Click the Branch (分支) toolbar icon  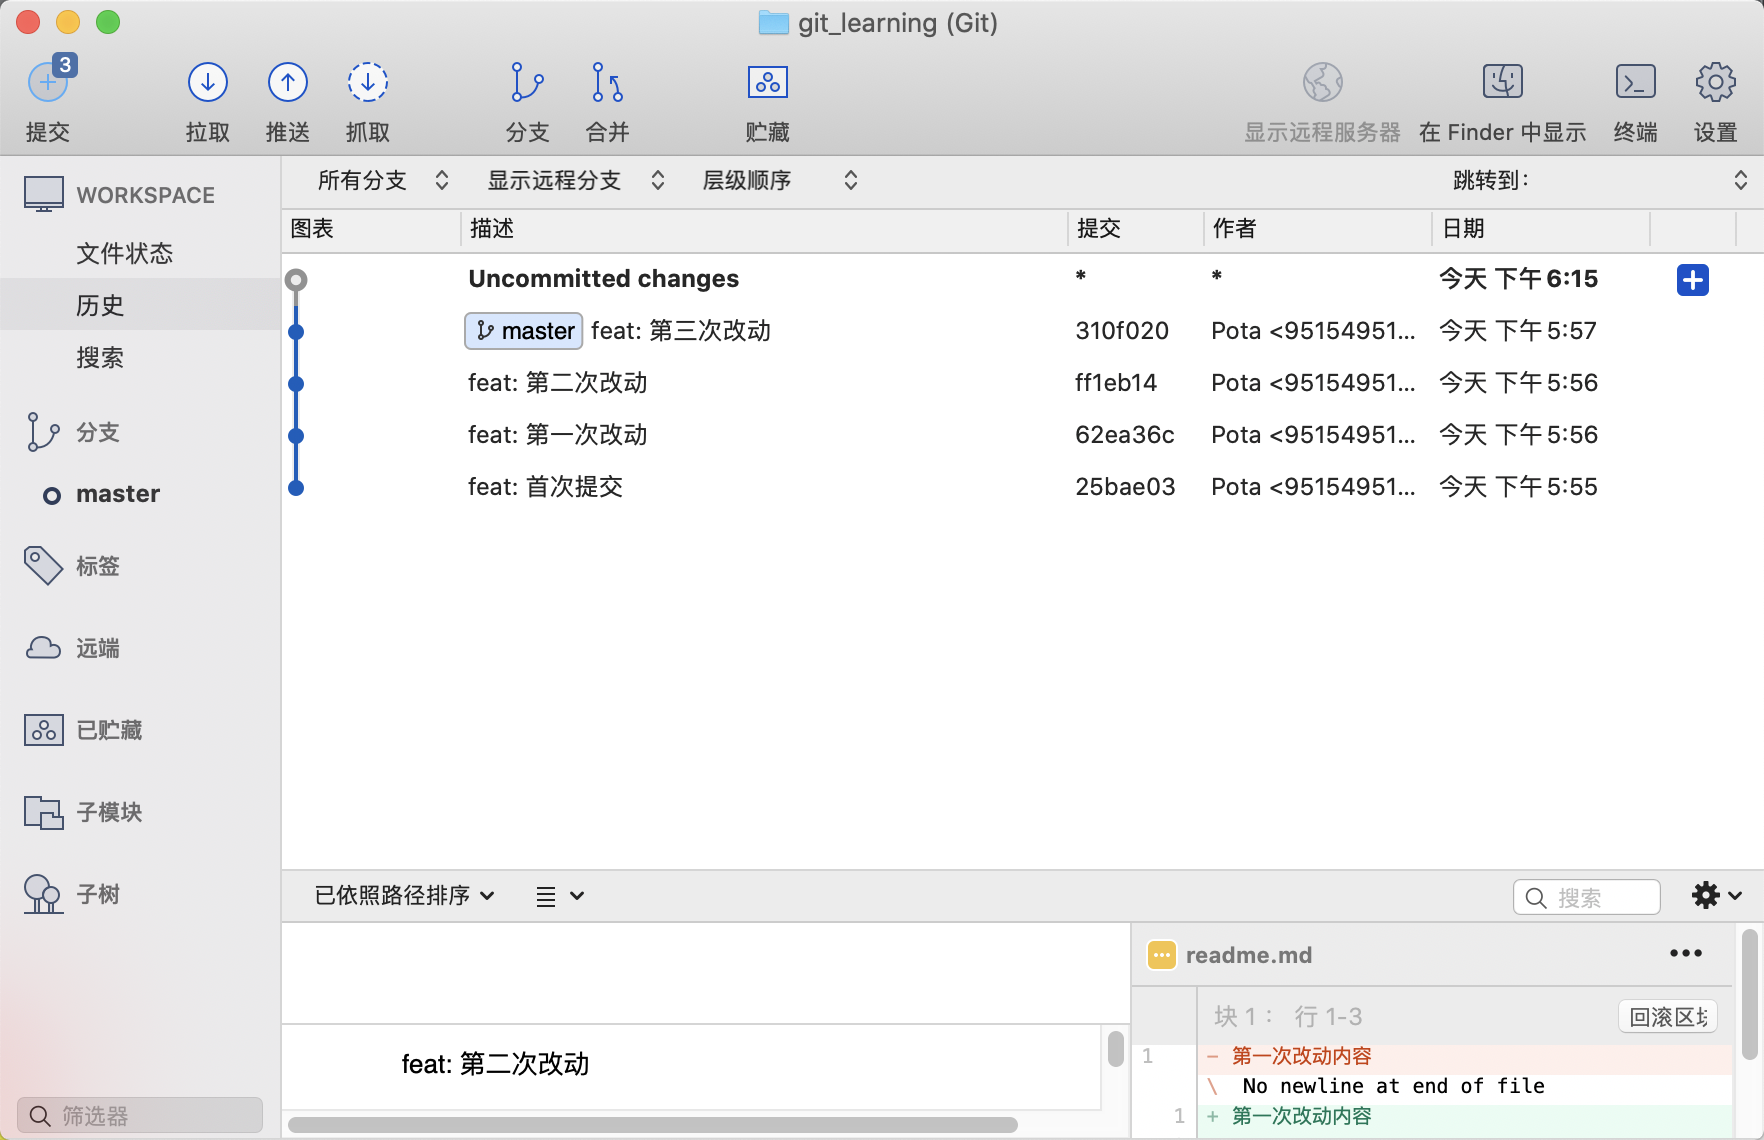tap(527, 82)
